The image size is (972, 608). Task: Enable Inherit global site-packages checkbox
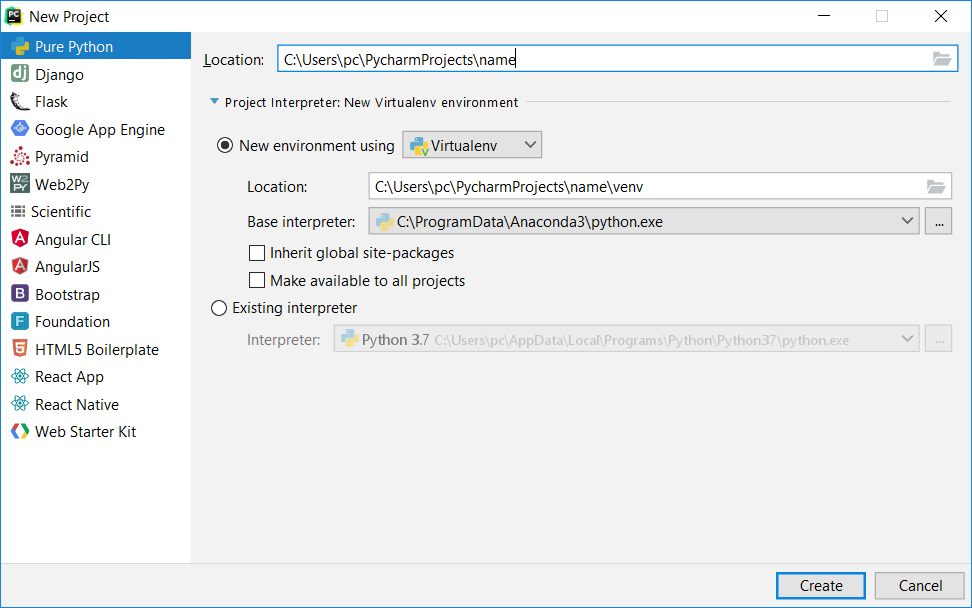click(257, 253)
